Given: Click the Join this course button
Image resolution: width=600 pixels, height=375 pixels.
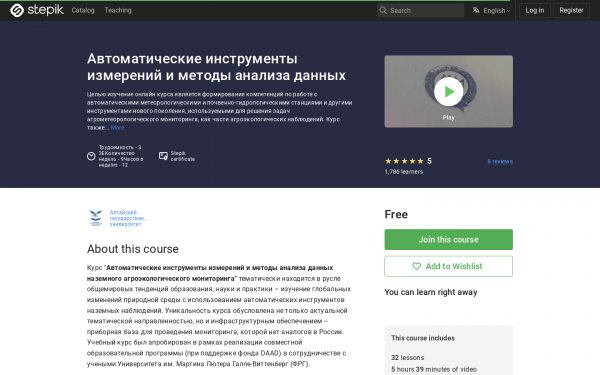Looking at the screenshot, I should click(448, 240).
